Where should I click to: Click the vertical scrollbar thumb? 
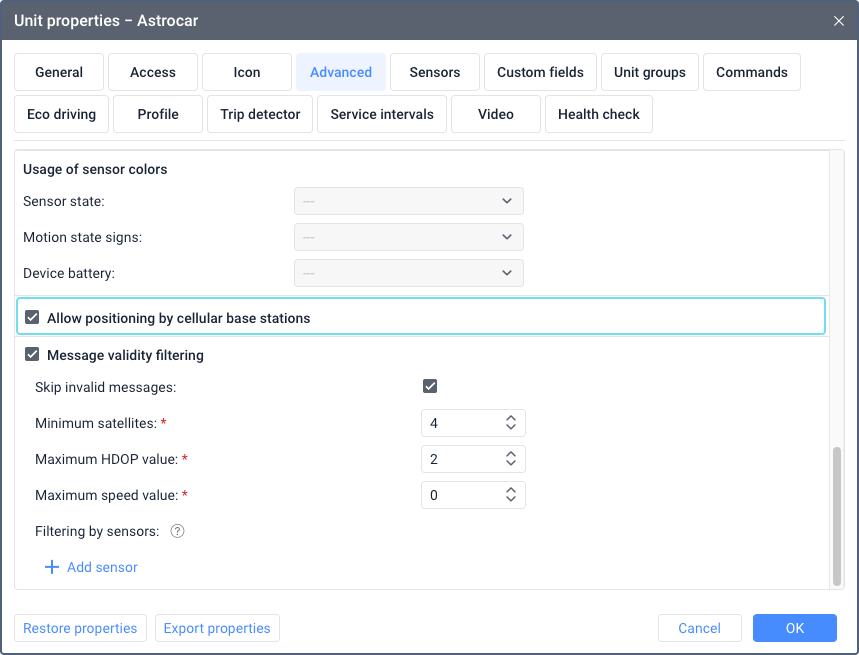[x=837, y=515]
